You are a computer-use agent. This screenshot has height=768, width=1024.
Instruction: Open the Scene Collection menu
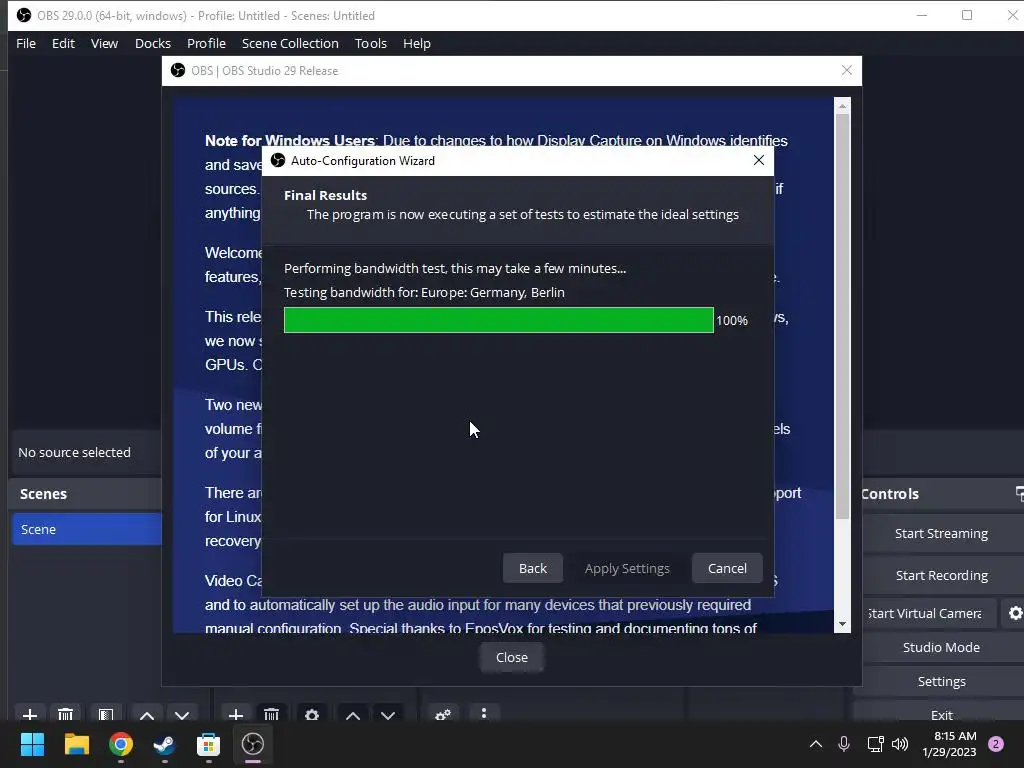click(290, 43)
